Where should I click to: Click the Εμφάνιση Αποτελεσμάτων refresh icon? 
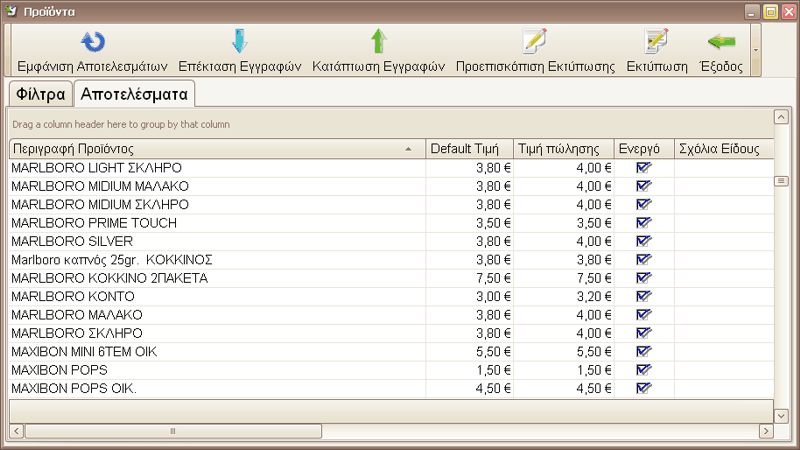tap(92, 41)
